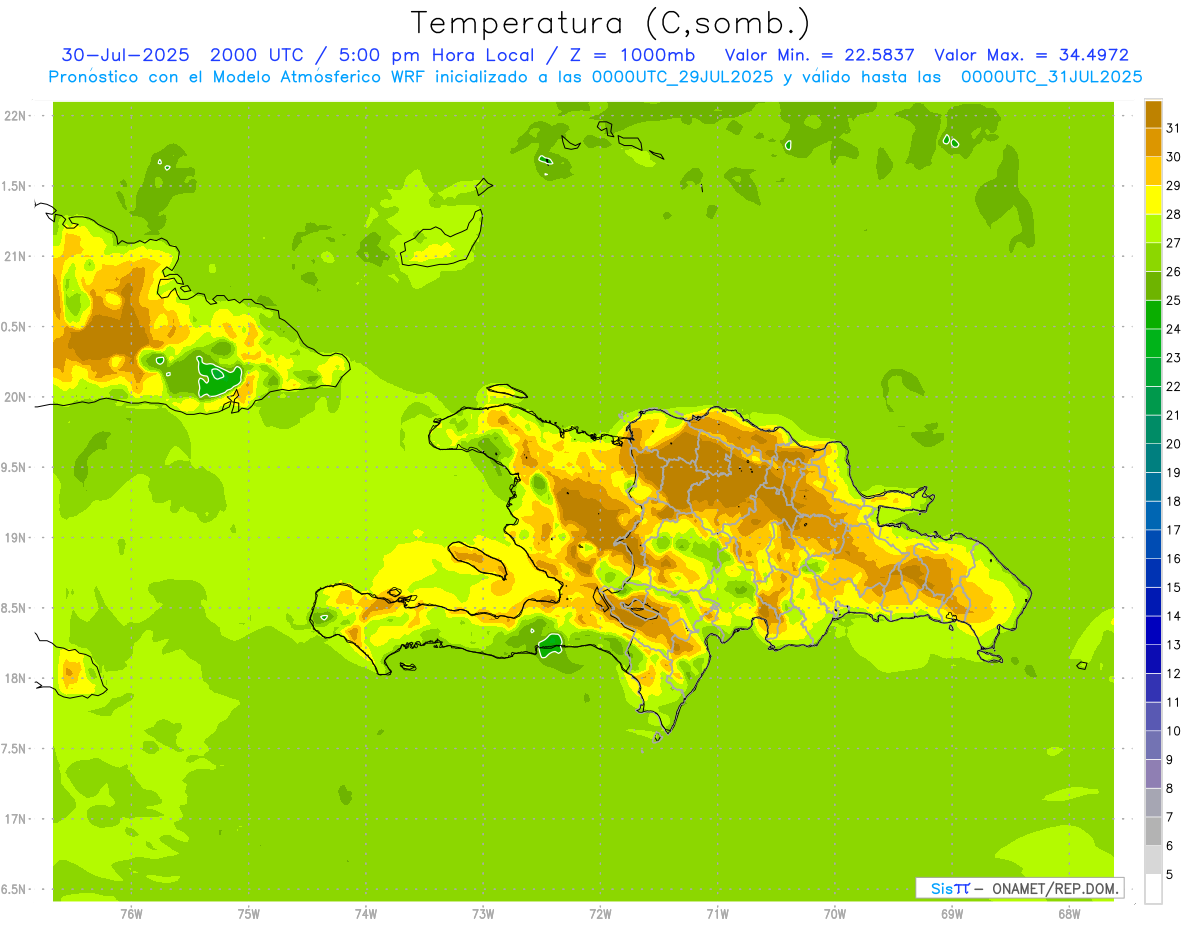Pick the white swatch below 5
Image resolution: width=1200 pixels, height=927 pixels.
(x=1153, y=889)
